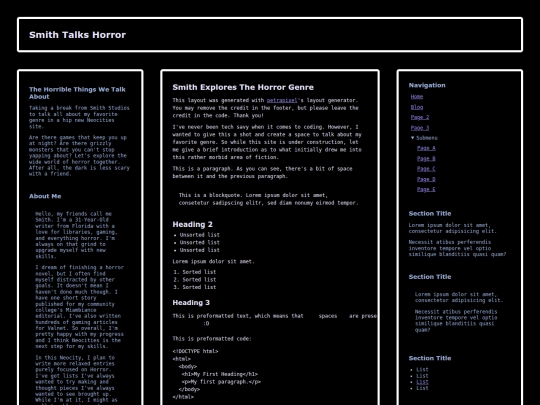The width and height of the screenshot is (540, 405).
Task: Click the 'Lorem ipsum dolor sit amet.' line under the unsorted list
Action: pyautogui.click(x=213, y=261)
